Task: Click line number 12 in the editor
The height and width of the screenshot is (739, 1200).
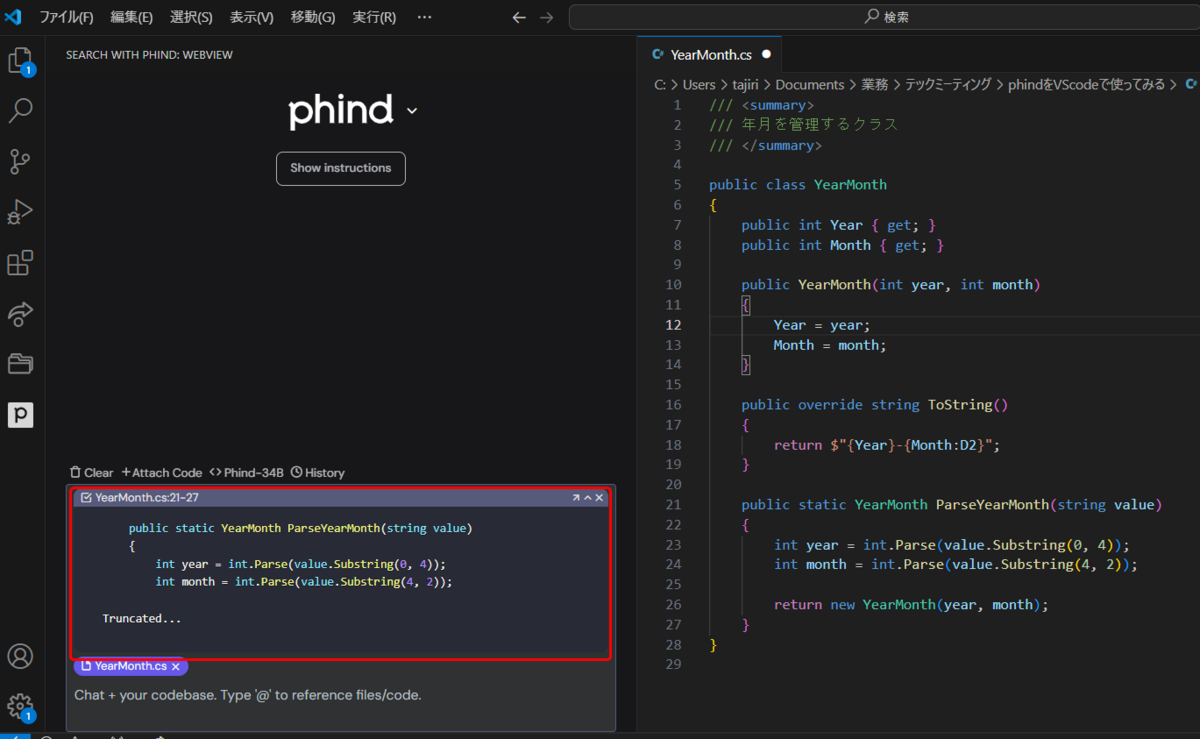Action: pyautogui.click(x=673, y=325)
